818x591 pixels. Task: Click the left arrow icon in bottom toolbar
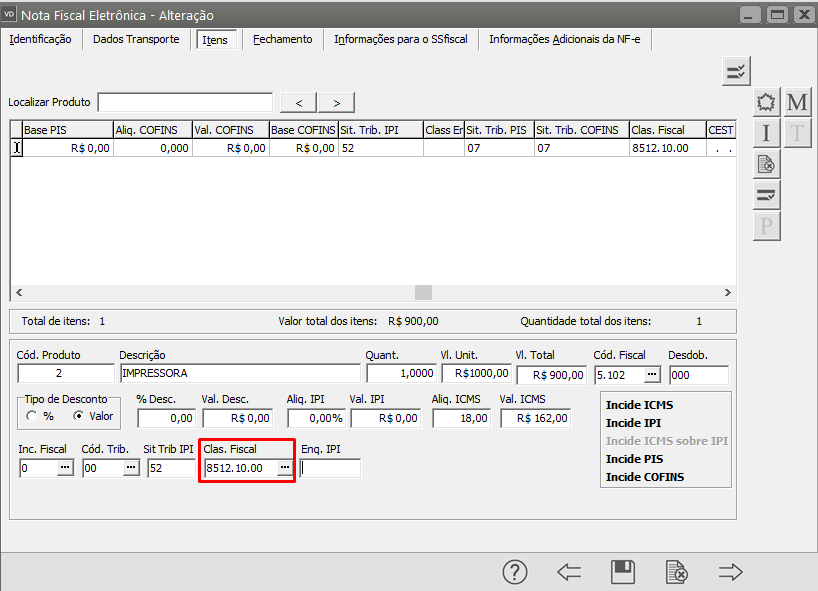(x=569, y=572)
